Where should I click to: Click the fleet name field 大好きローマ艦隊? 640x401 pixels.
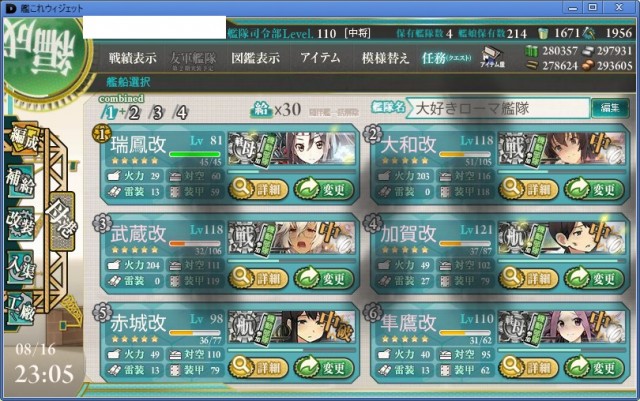498,109
